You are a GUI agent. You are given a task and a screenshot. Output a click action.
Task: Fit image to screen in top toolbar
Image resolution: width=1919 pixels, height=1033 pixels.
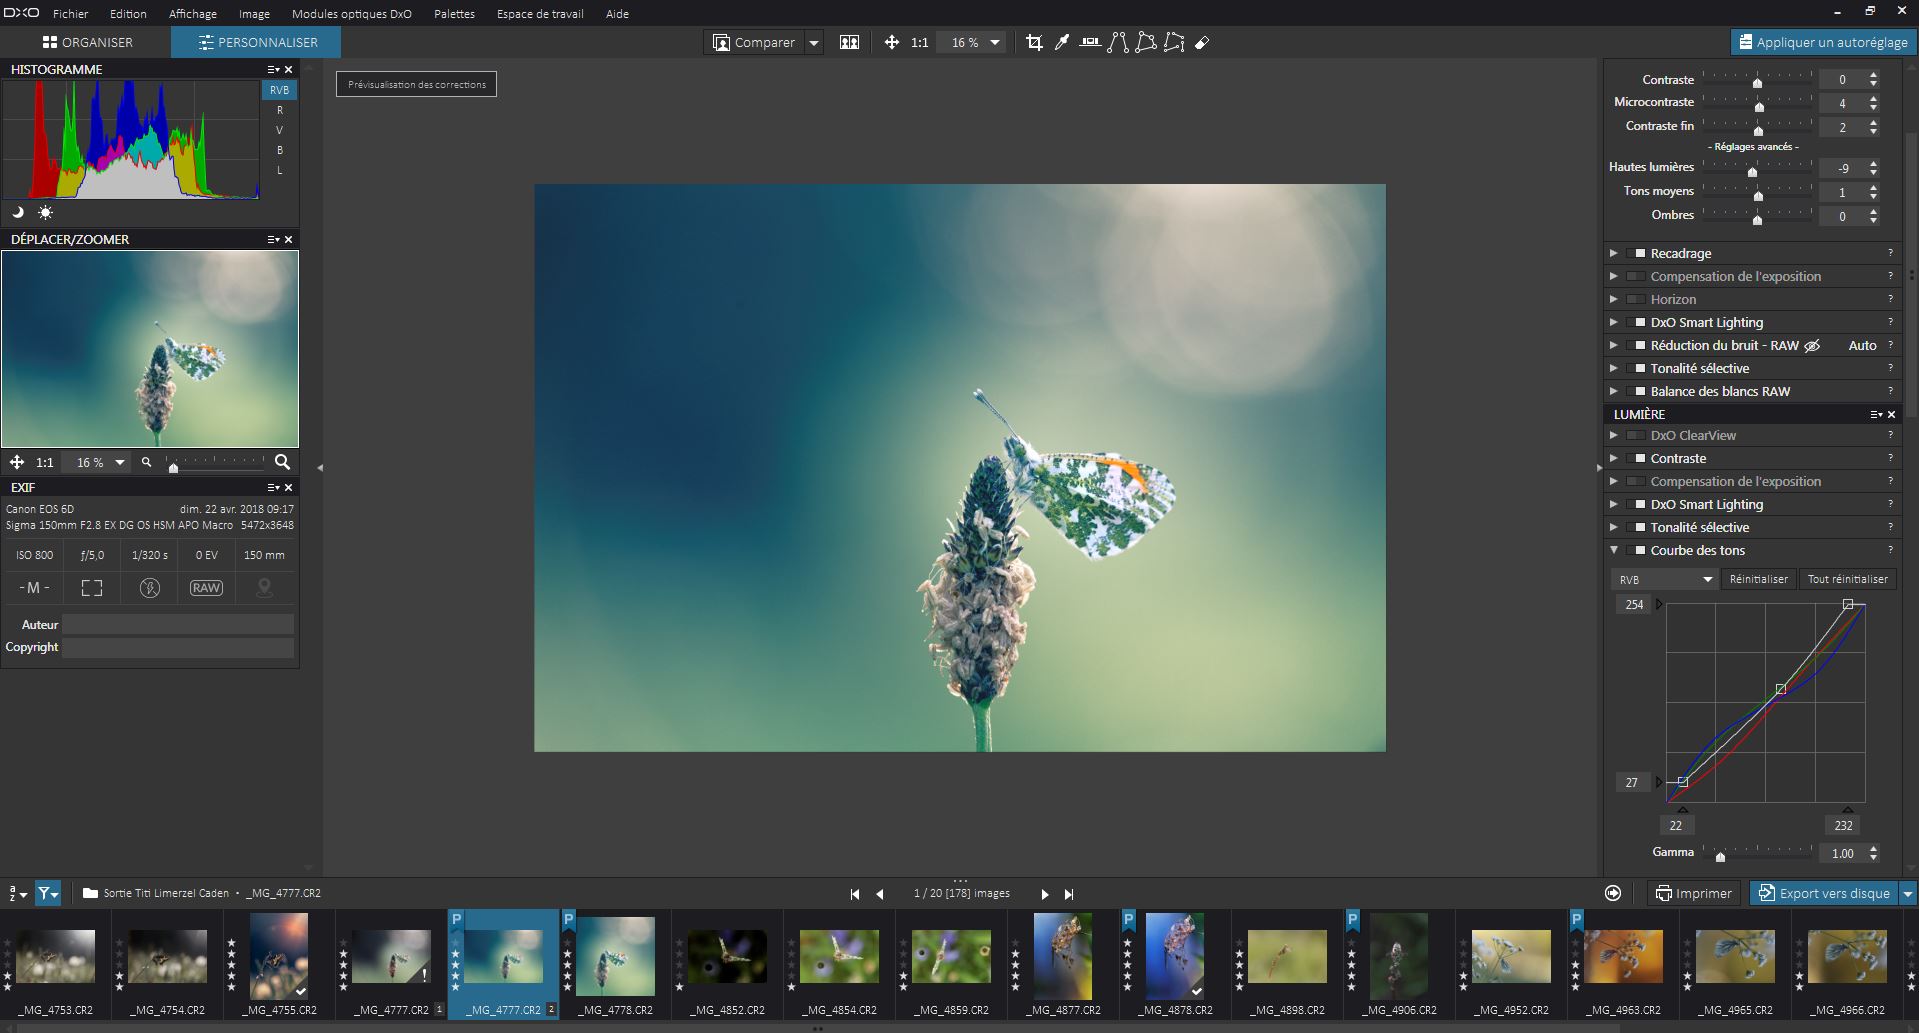891,42
